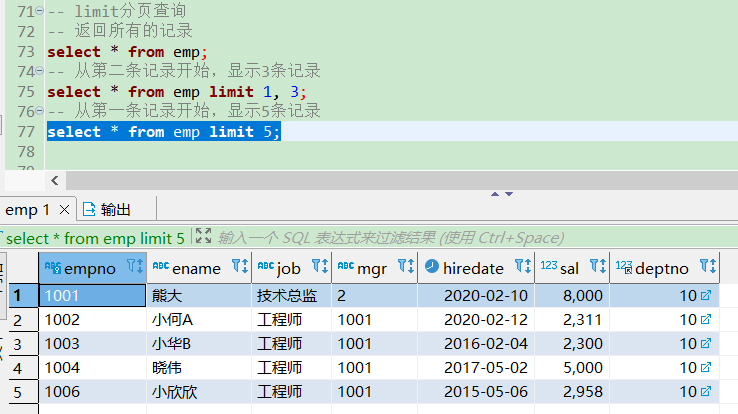Open filter/sort for sal column
The image size is (738, 414).
click(x=598, y=266)
